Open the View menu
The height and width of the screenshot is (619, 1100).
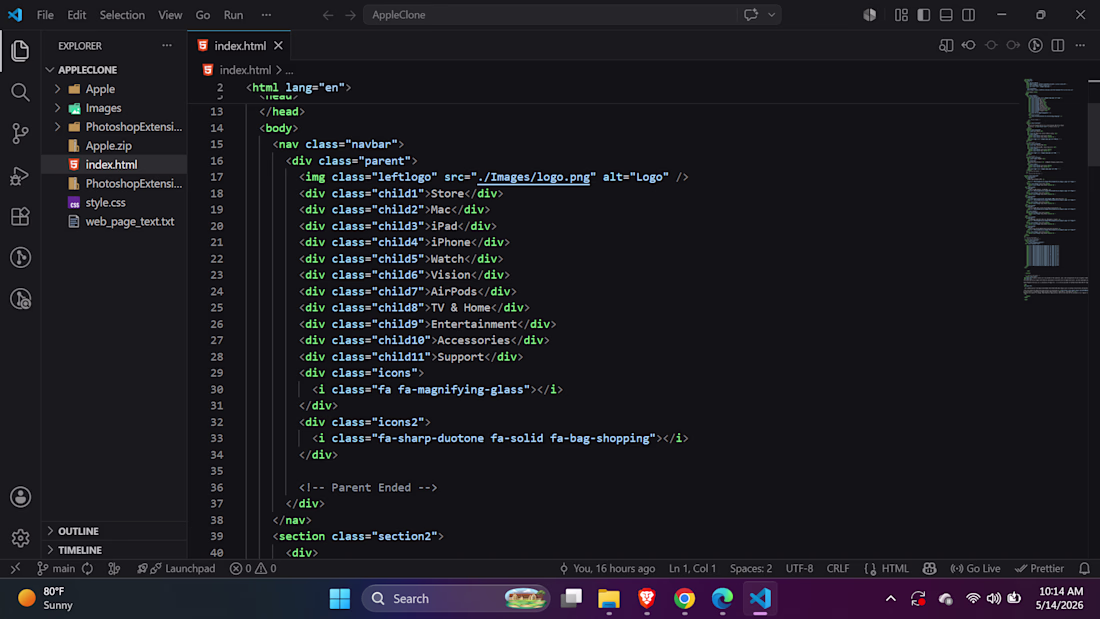click(x=170, y=15)
